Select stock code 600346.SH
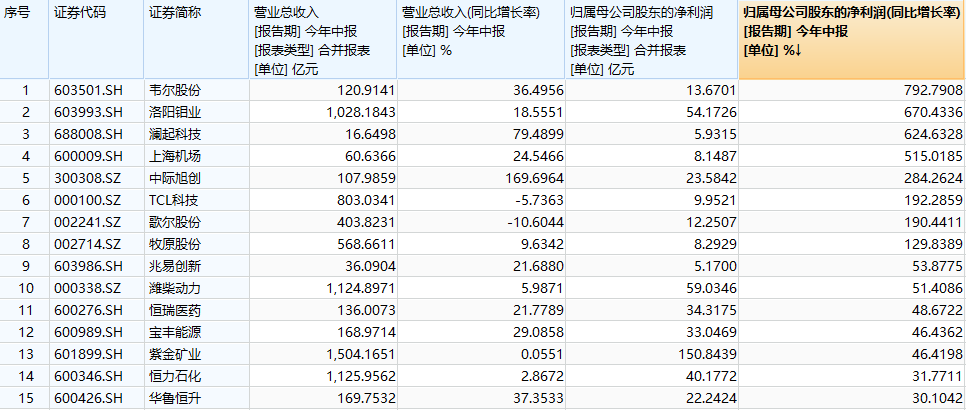This screenshot has height=410, width=966. point(87,377)
